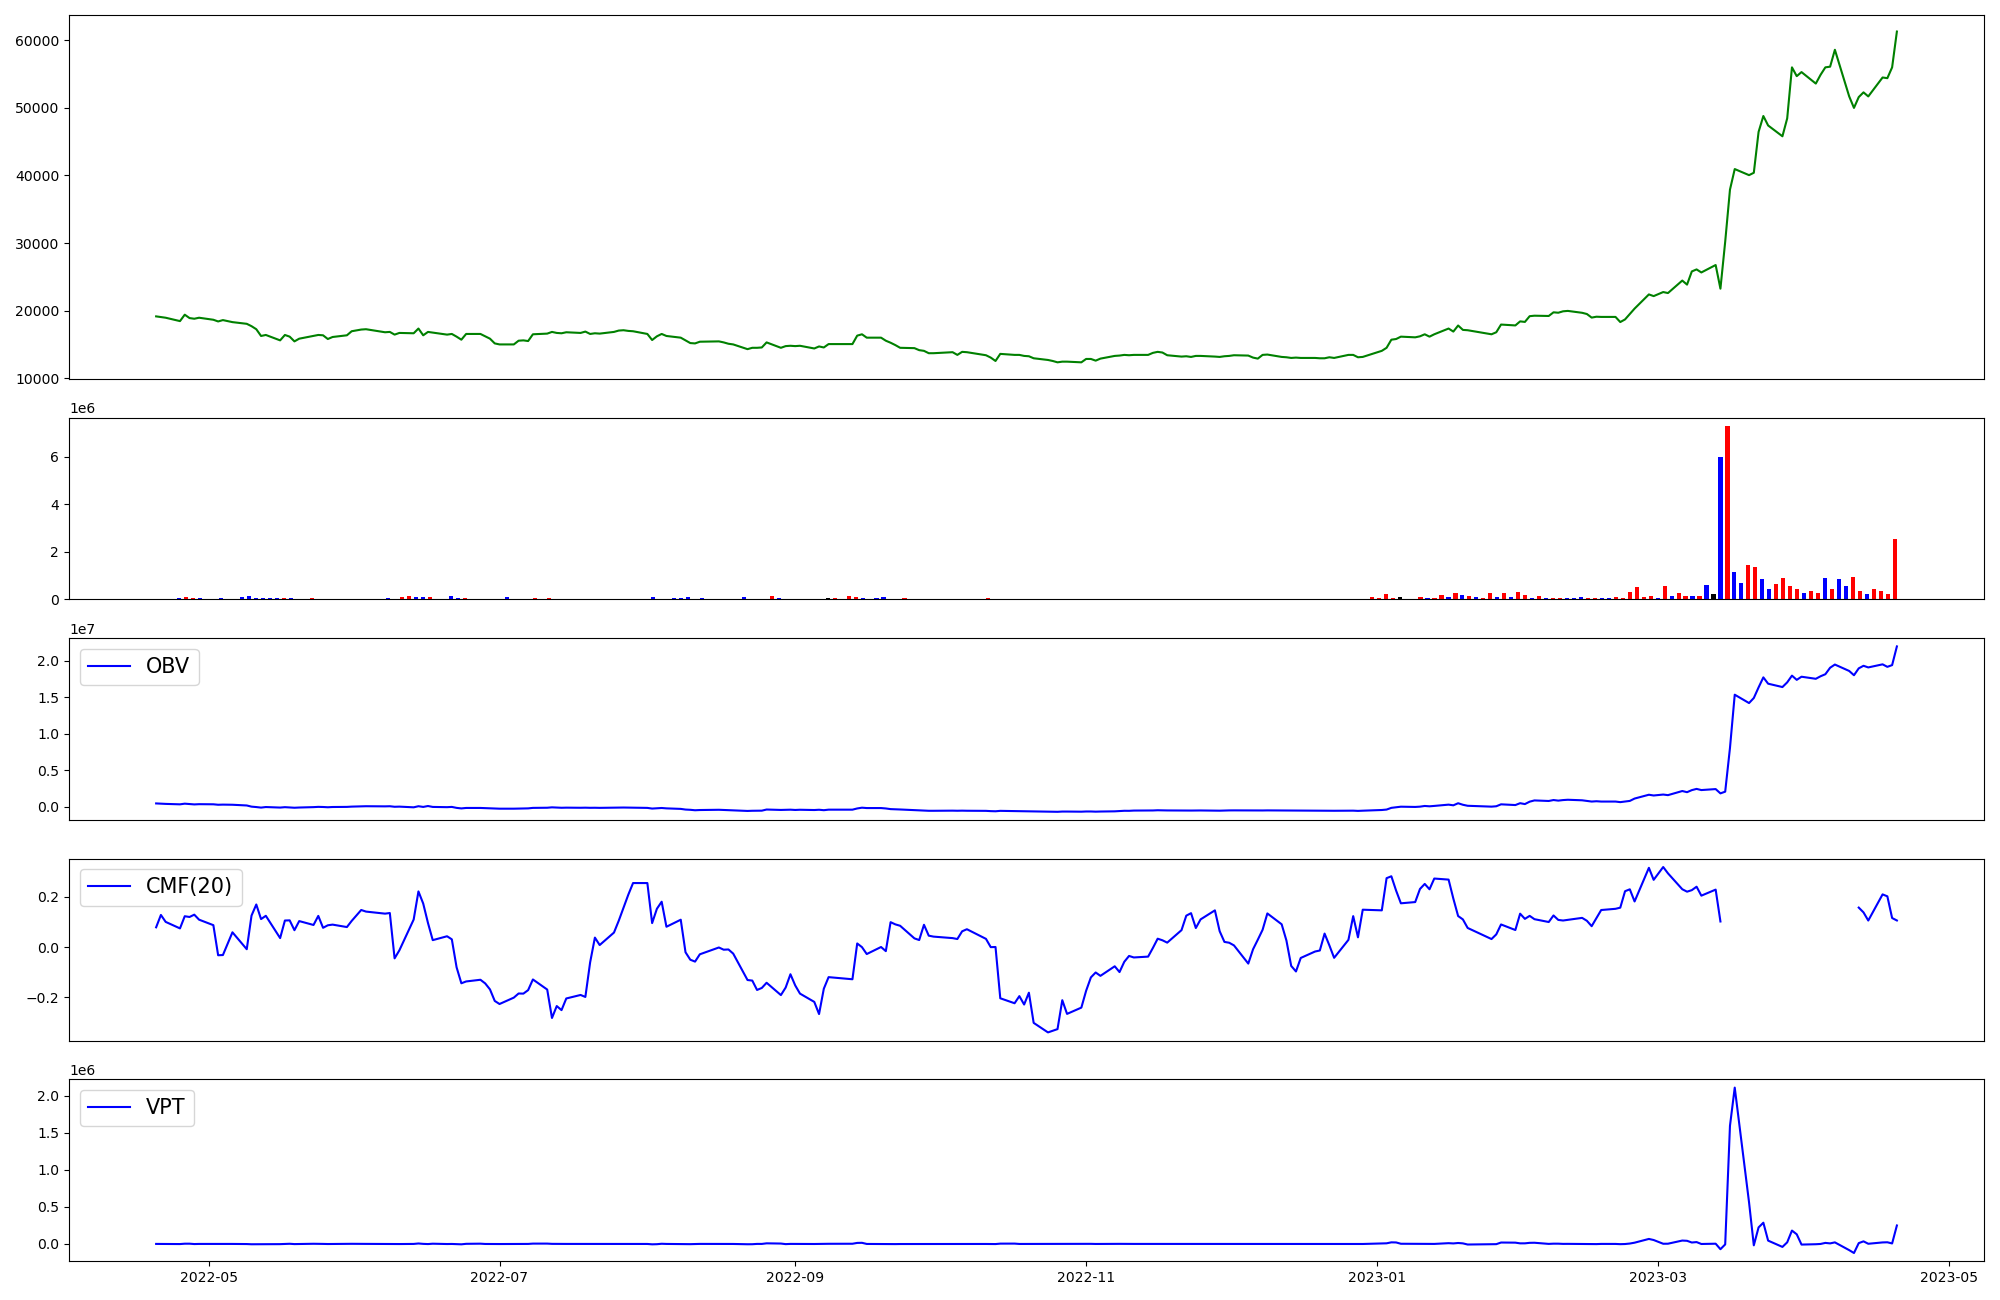The height and width of the screenshot is (1300, 2000).
Task: Click the 2022-07 x-axis date label
Action: pyautogui.click(x=499, y=1277)
